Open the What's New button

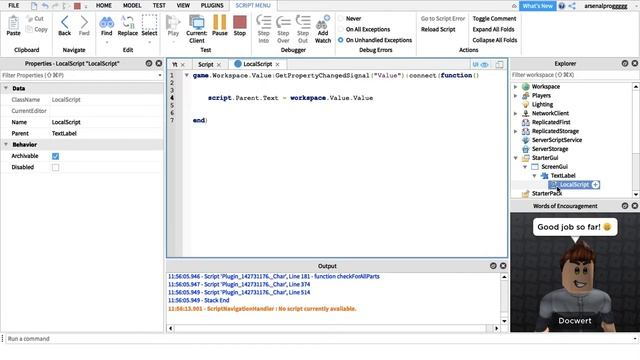pos(538,6)
